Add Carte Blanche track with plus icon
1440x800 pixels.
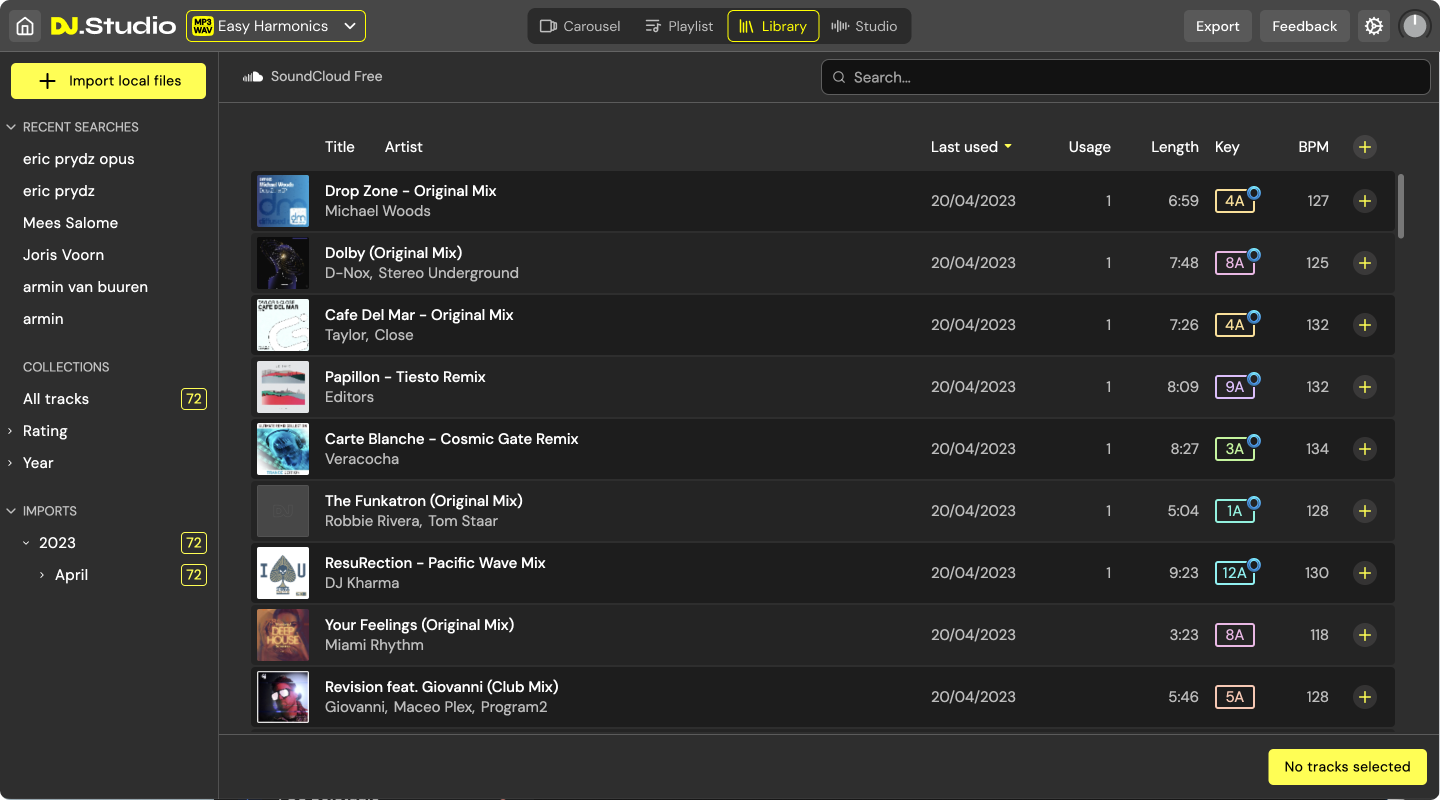[x=1365, y=449]
